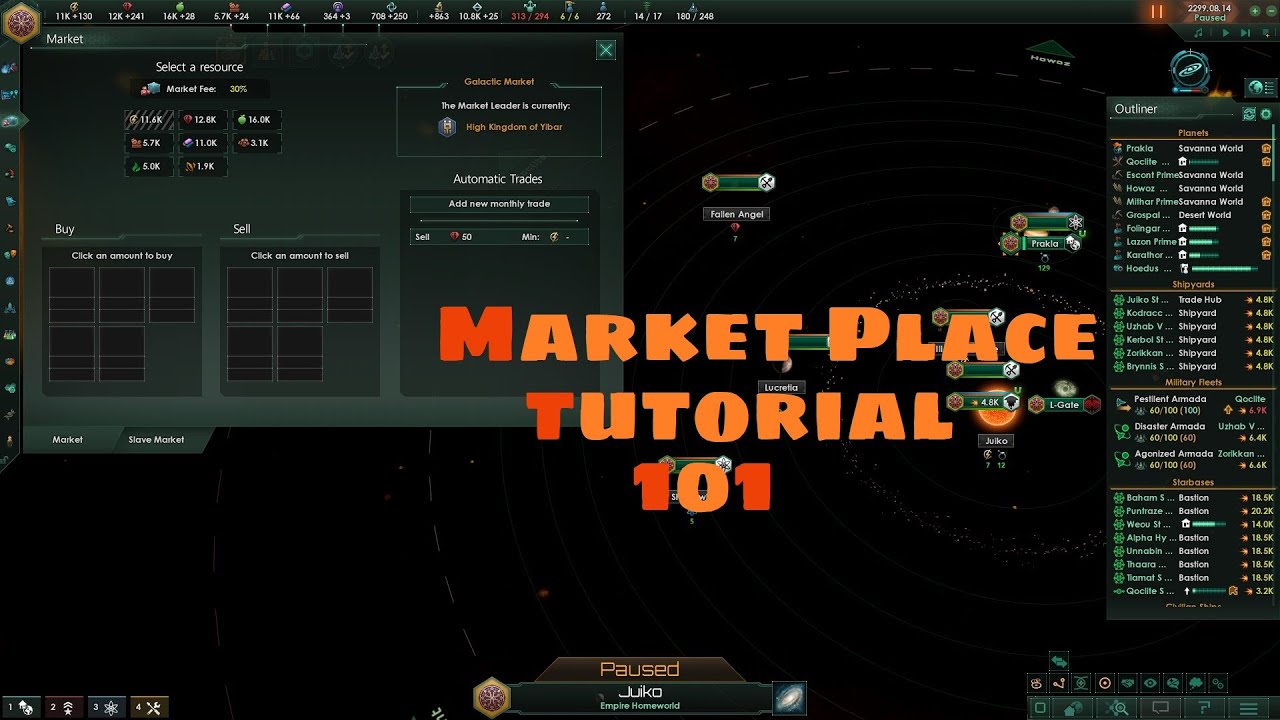Image resolution: width=1280 pixels, height=720 pixels.
Task: Collapse the Planets section in Outliner
Action: [x=1192, y=132]
